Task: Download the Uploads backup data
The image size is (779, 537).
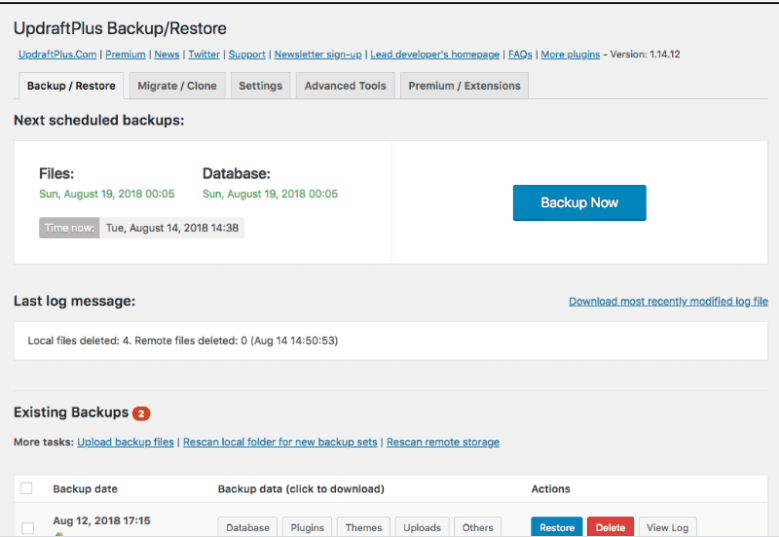Action: [x=422, y=527]
